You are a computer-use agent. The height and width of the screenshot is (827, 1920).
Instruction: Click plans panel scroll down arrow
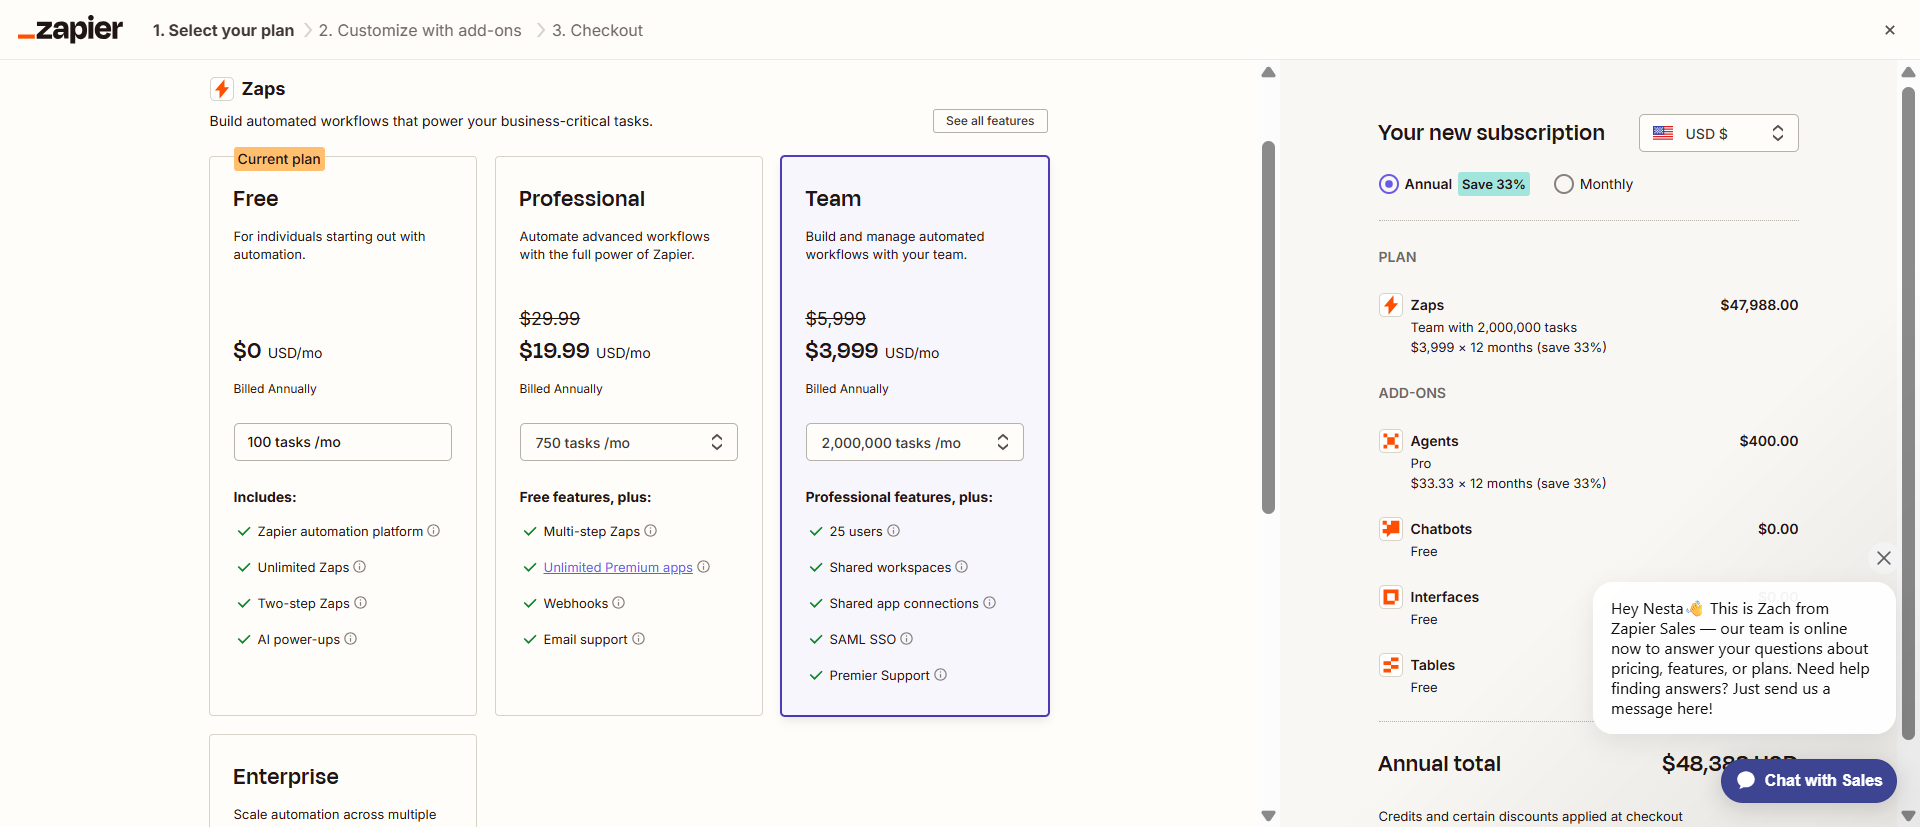pos(1268,816)
